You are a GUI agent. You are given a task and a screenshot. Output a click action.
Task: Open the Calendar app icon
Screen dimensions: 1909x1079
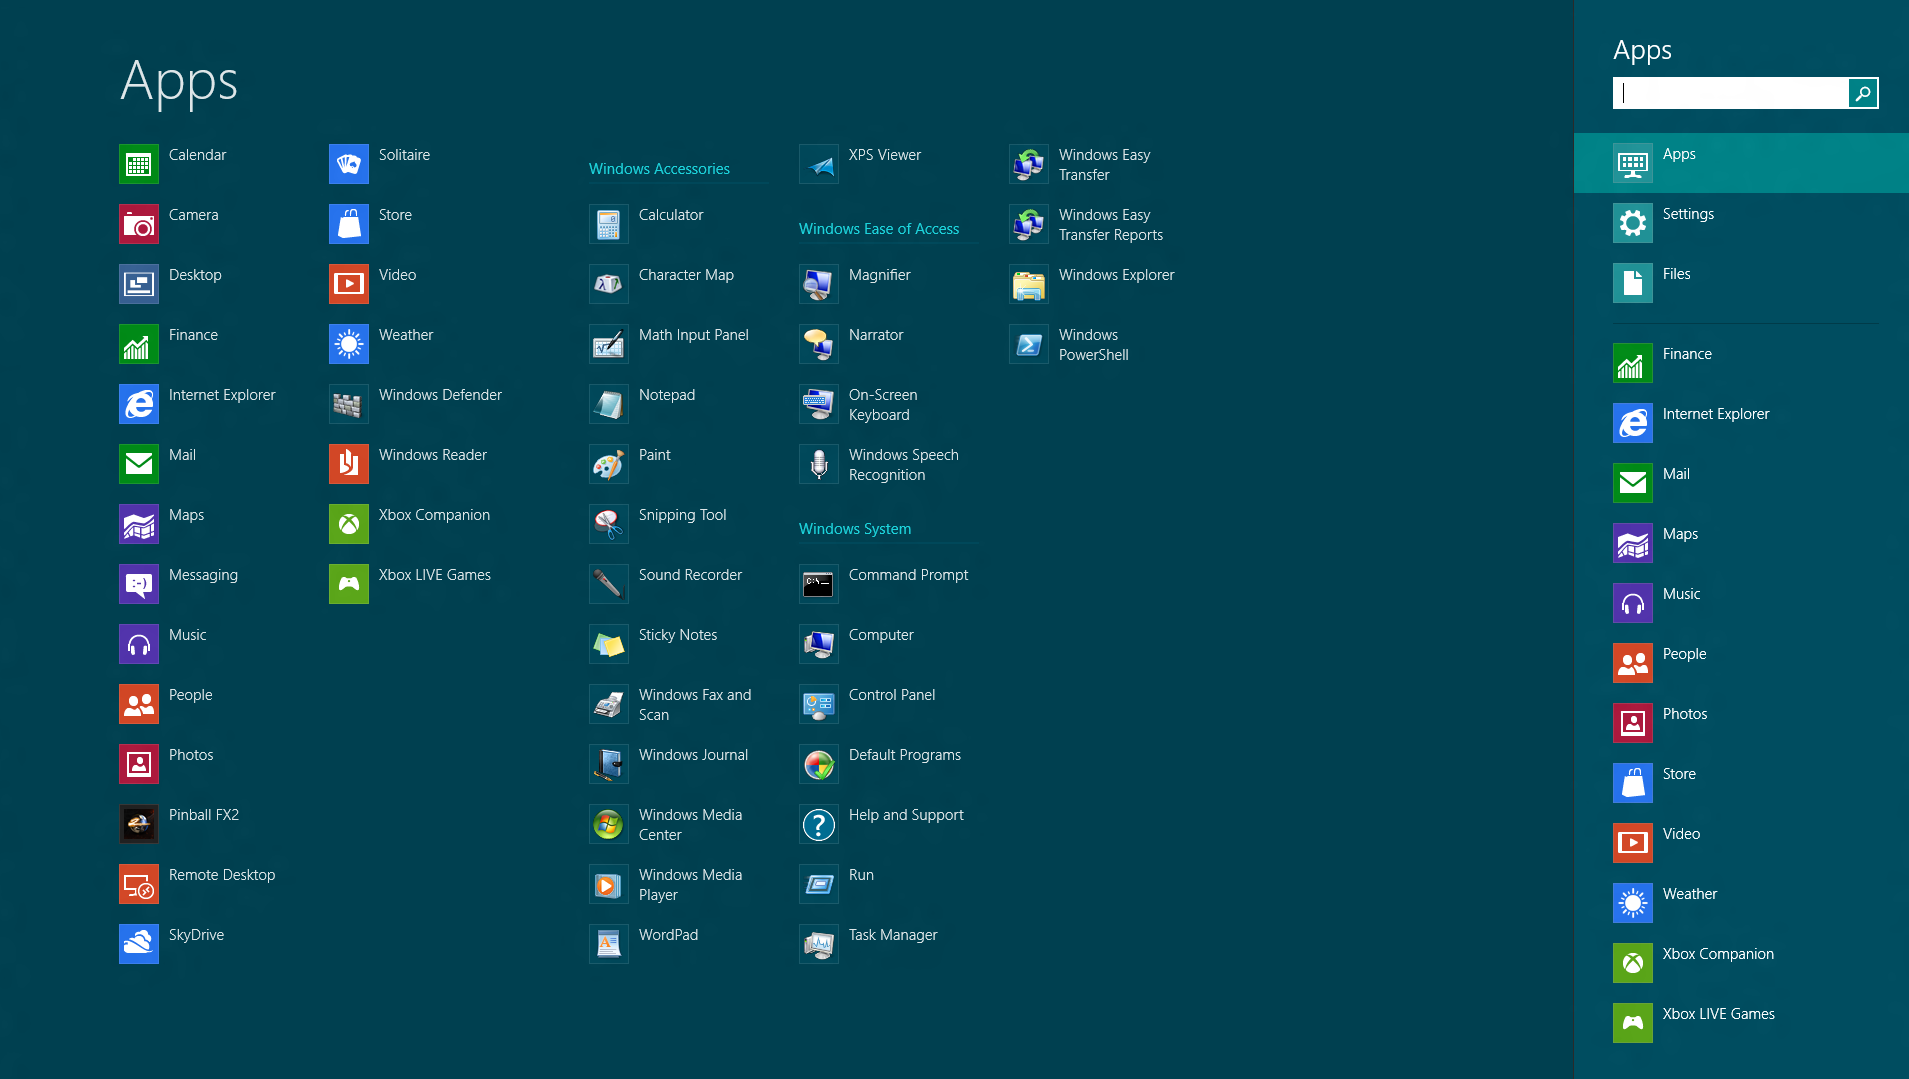[x=138, y=164]
